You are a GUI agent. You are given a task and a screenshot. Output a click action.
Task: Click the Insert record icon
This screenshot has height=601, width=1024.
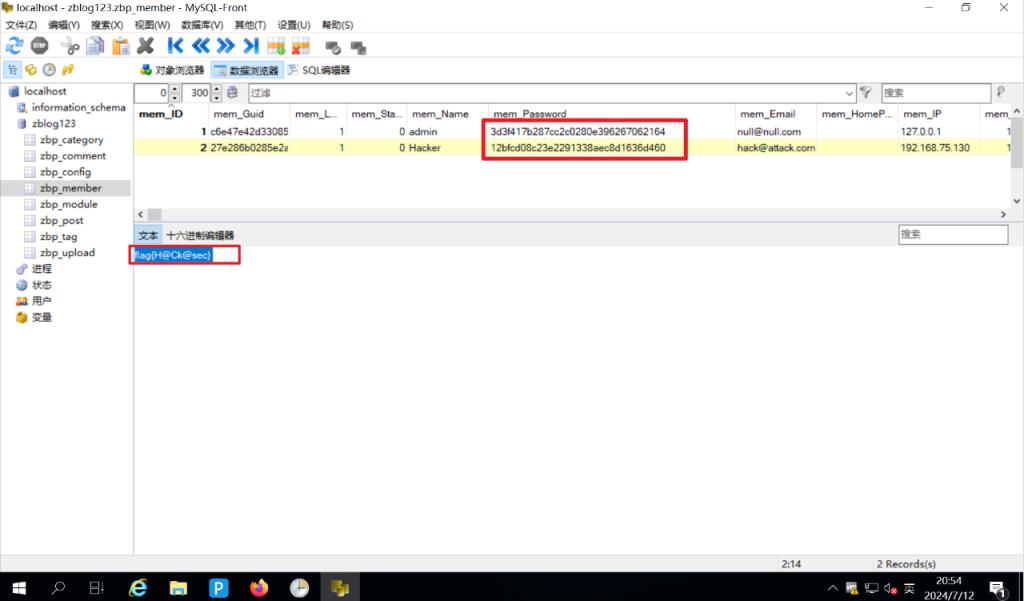[276, 46]
